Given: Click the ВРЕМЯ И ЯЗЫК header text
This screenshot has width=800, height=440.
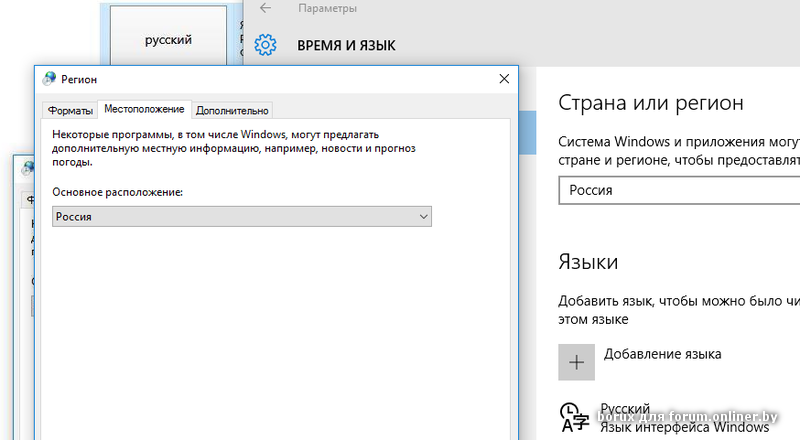Looking at the screenshot, I should coord(346,46).
